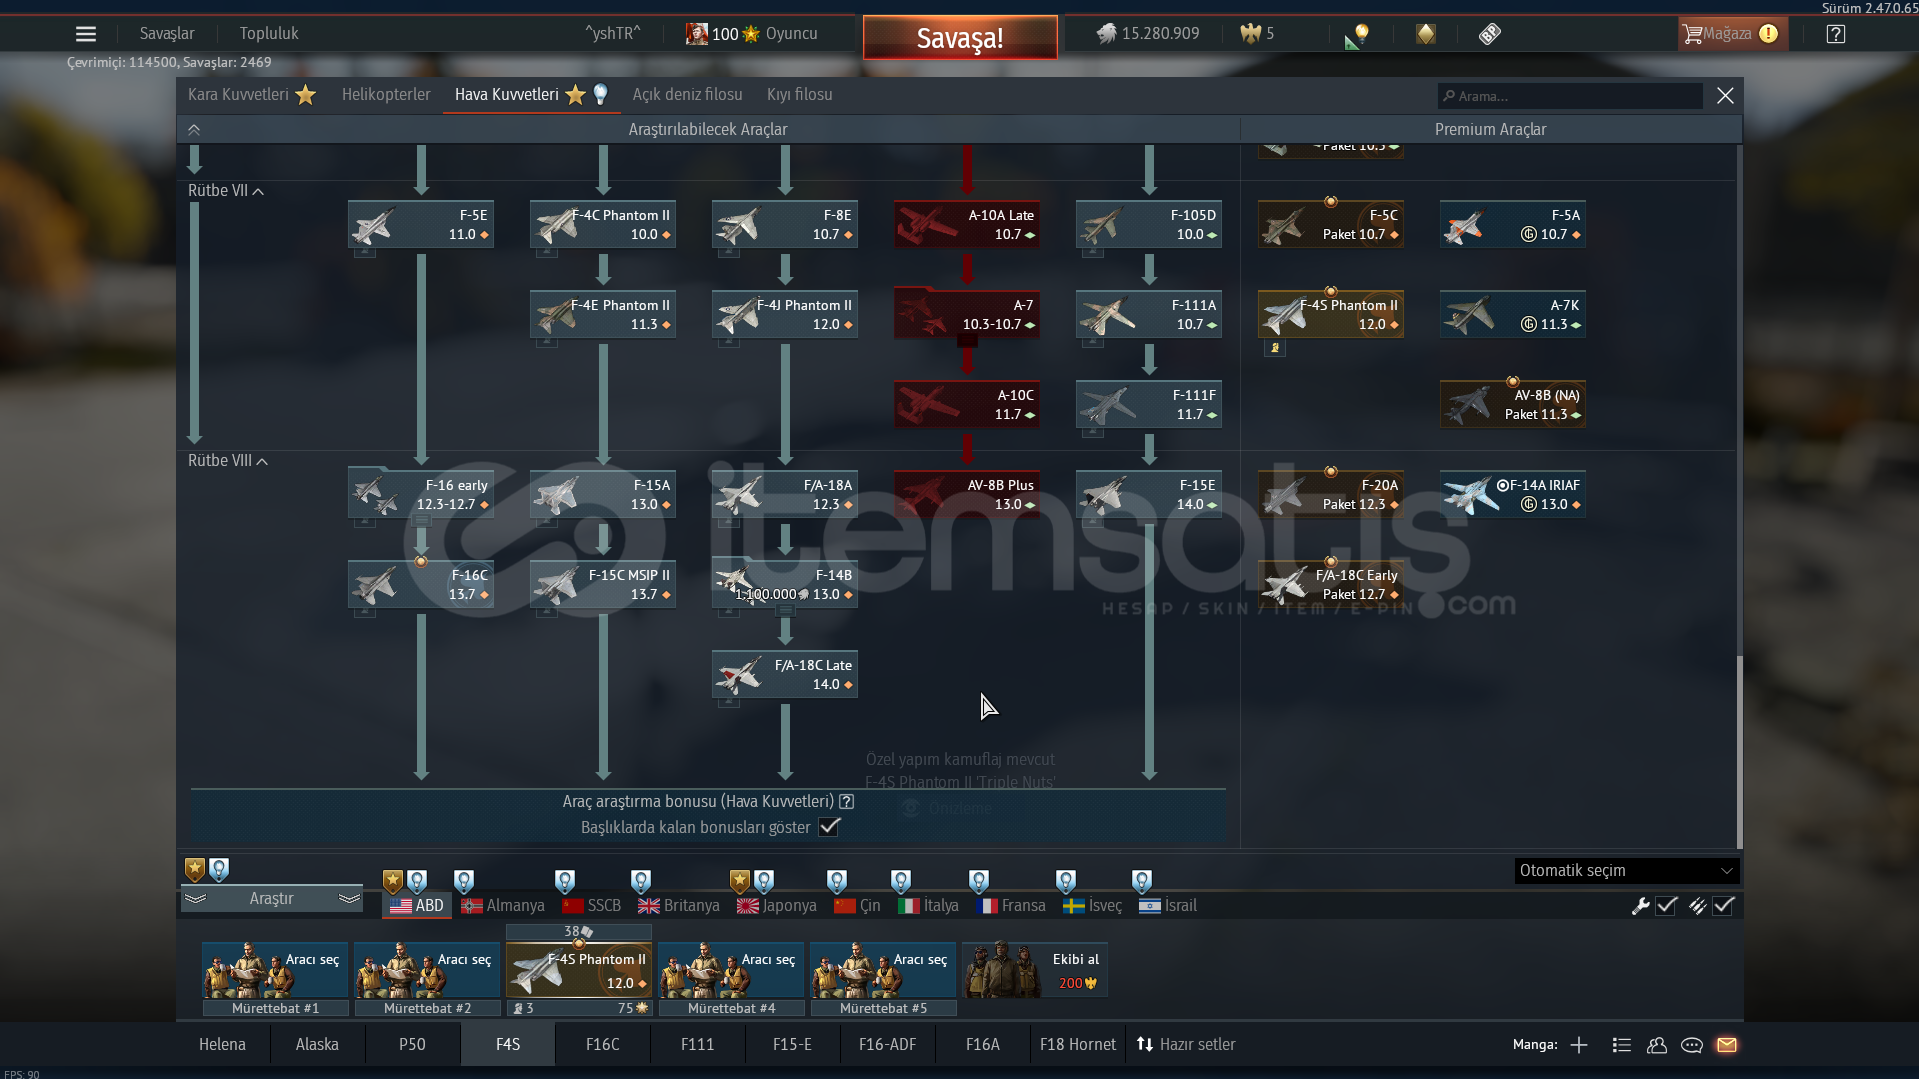1919x1079 pixels.
Task: Select premium AV-8B (NA) pack aircraft
Action: (1513, 404)
